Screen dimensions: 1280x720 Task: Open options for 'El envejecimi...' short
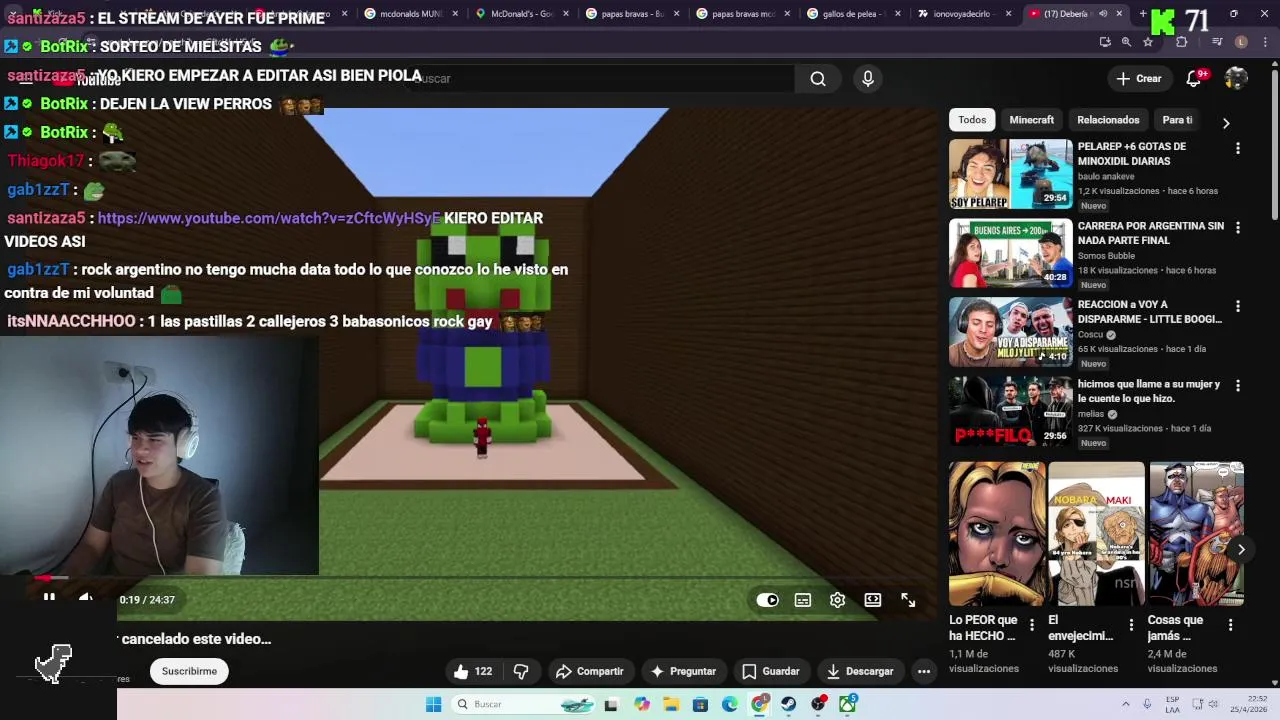pos(1131,625)
